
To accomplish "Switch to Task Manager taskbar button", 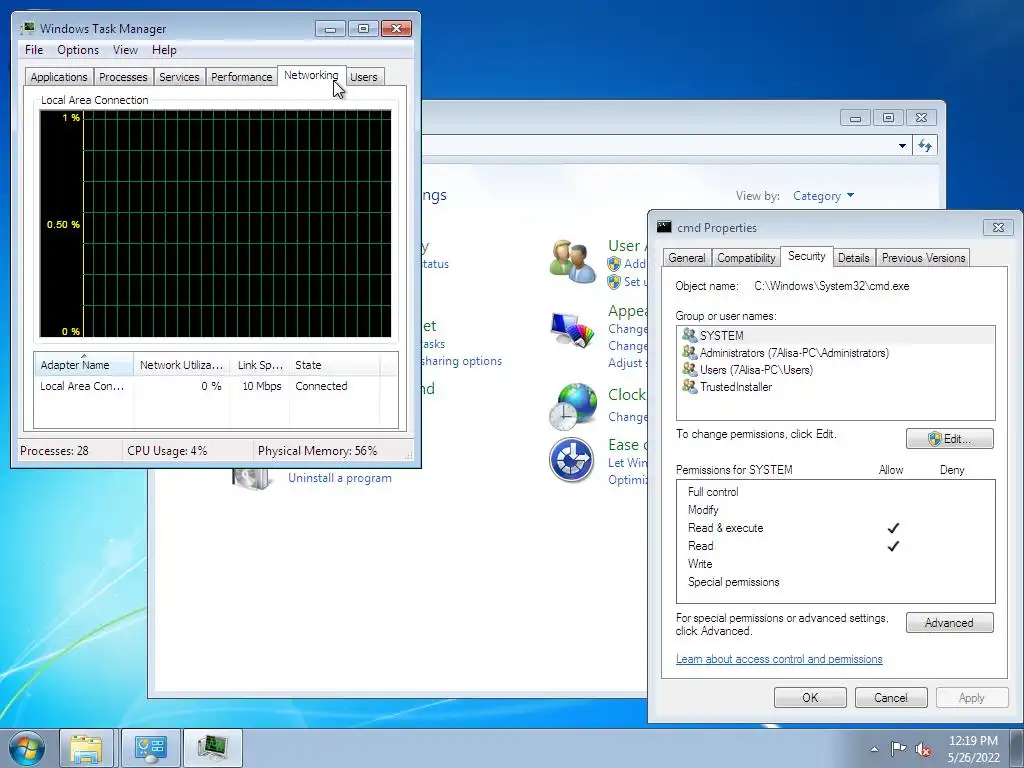I will pos(213,748).
